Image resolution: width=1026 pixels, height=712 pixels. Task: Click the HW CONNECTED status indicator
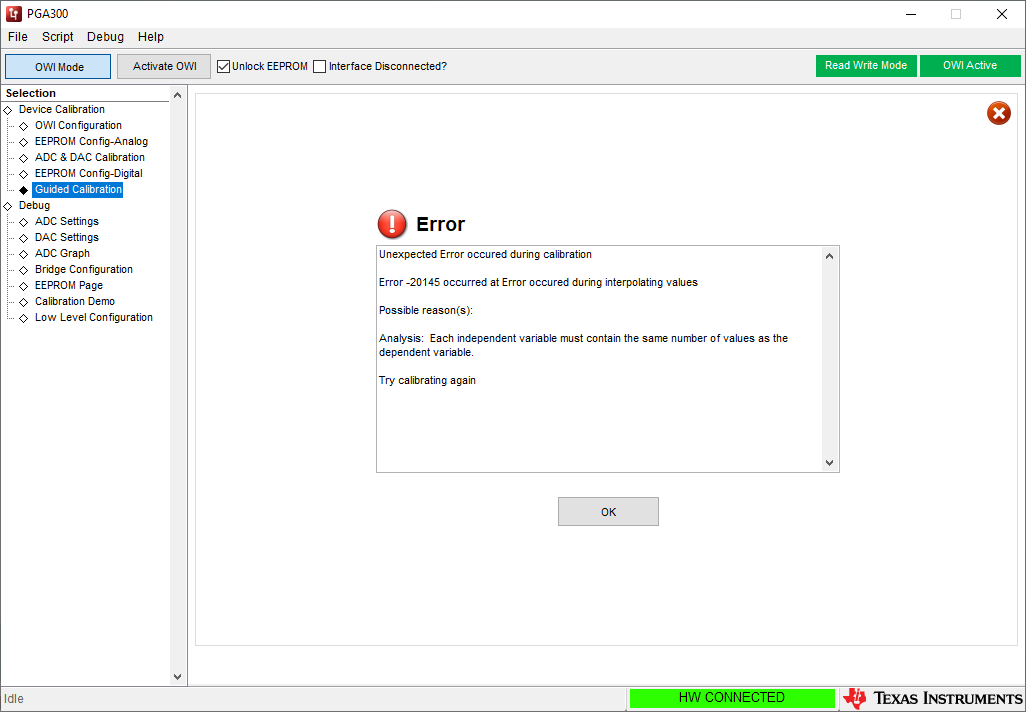click(x=732, y=698)
